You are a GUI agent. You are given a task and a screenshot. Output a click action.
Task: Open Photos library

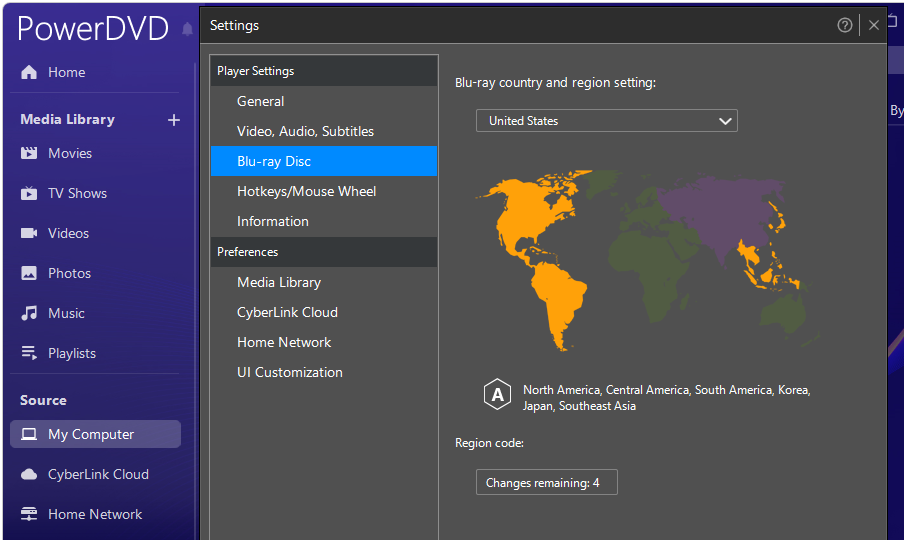[69, 273]
